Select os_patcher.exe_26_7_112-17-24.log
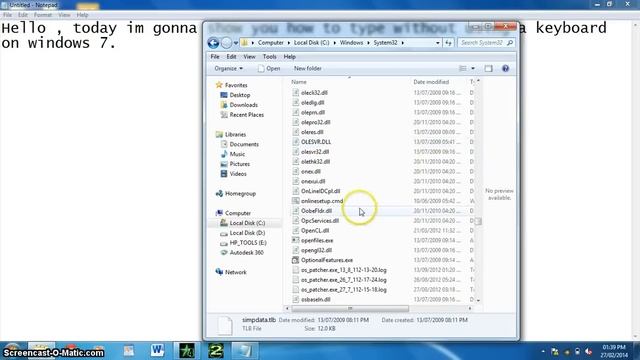This screenshot has width=640, height=360. [x=344, y=280]
